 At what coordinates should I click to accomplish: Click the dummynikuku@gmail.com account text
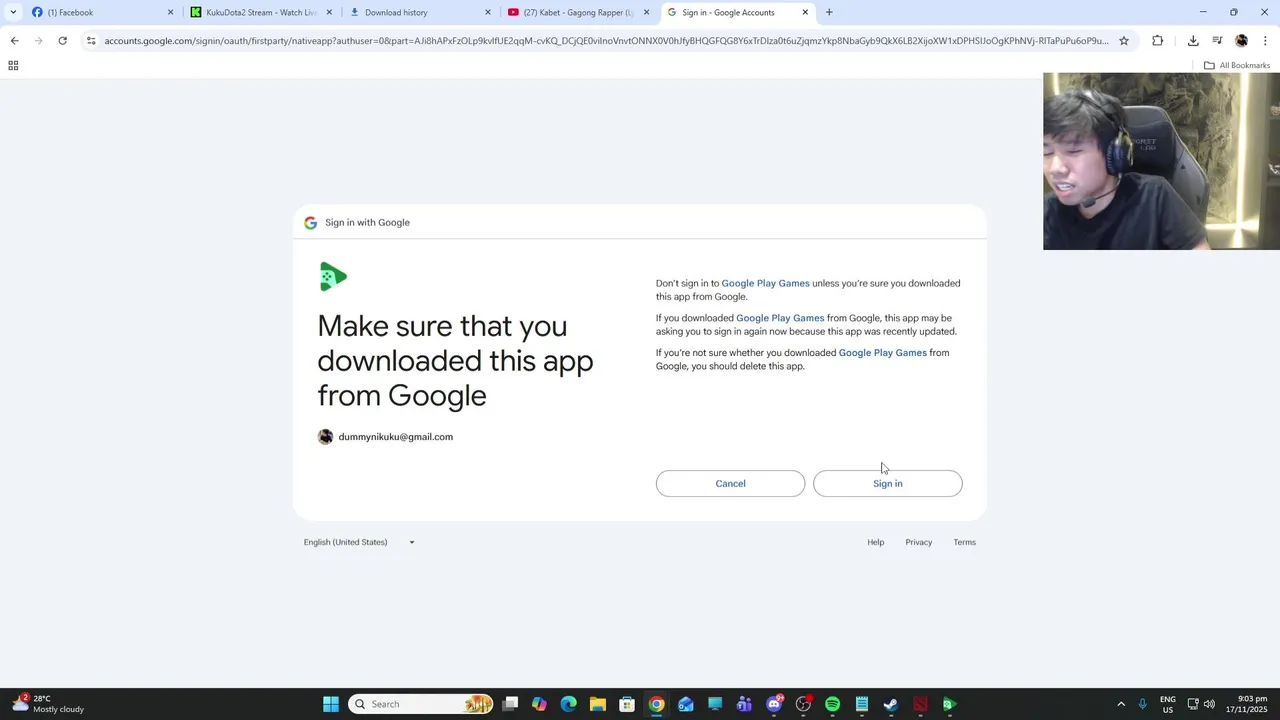396,437
